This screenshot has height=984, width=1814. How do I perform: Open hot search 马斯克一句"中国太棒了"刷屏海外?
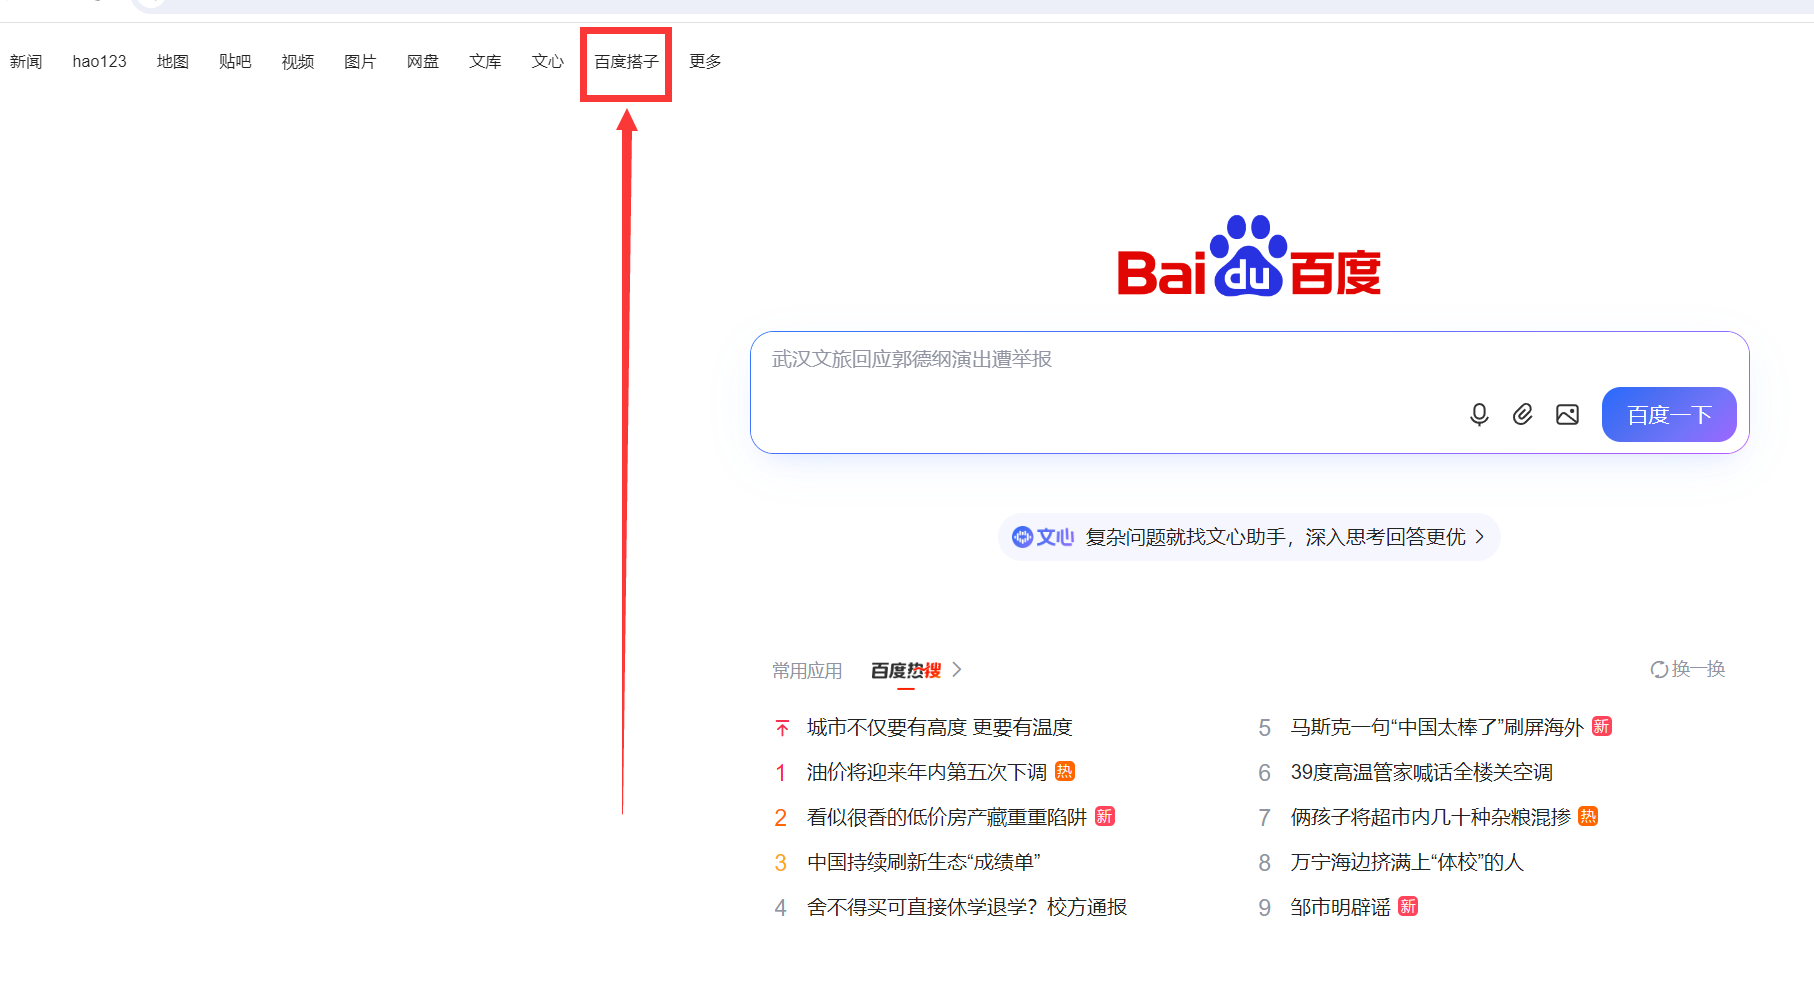coord(1437,727)
